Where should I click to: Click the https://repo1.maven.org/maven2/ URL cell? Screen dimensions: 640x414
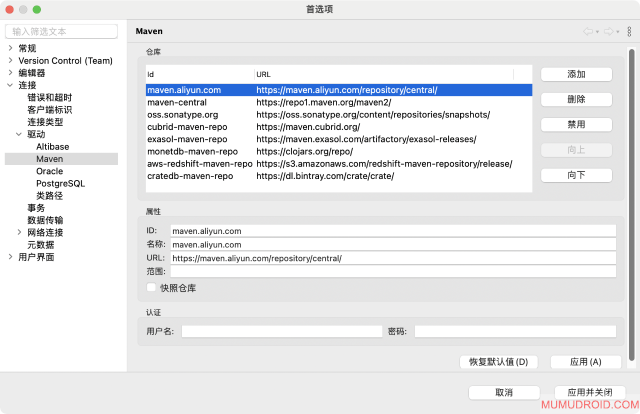(323, 102)
